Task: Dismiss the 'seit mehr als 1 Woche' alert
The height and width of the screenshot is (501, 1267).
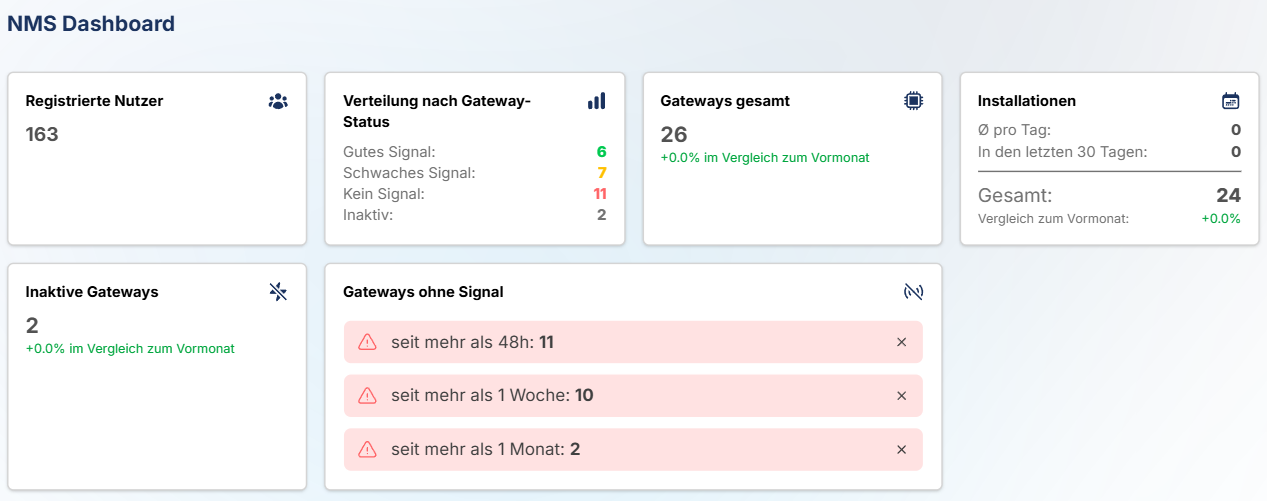Action: [901, 396]
